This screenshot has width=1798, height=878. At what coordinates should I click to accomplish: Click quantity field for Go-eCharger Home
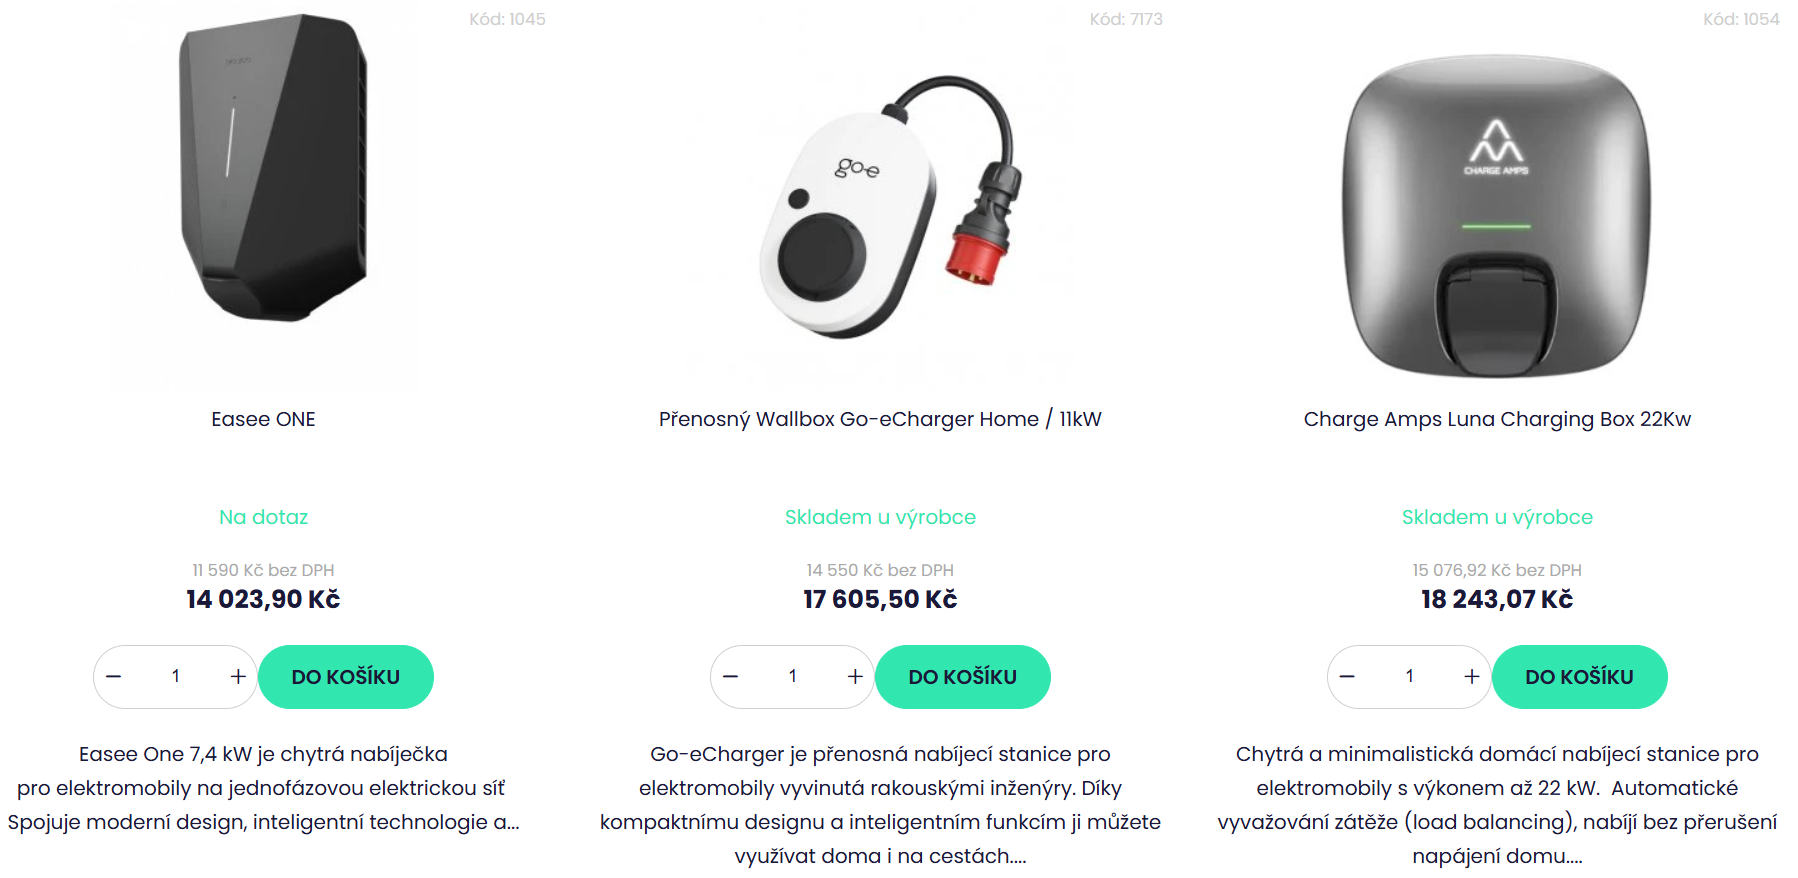click(793, 677)
